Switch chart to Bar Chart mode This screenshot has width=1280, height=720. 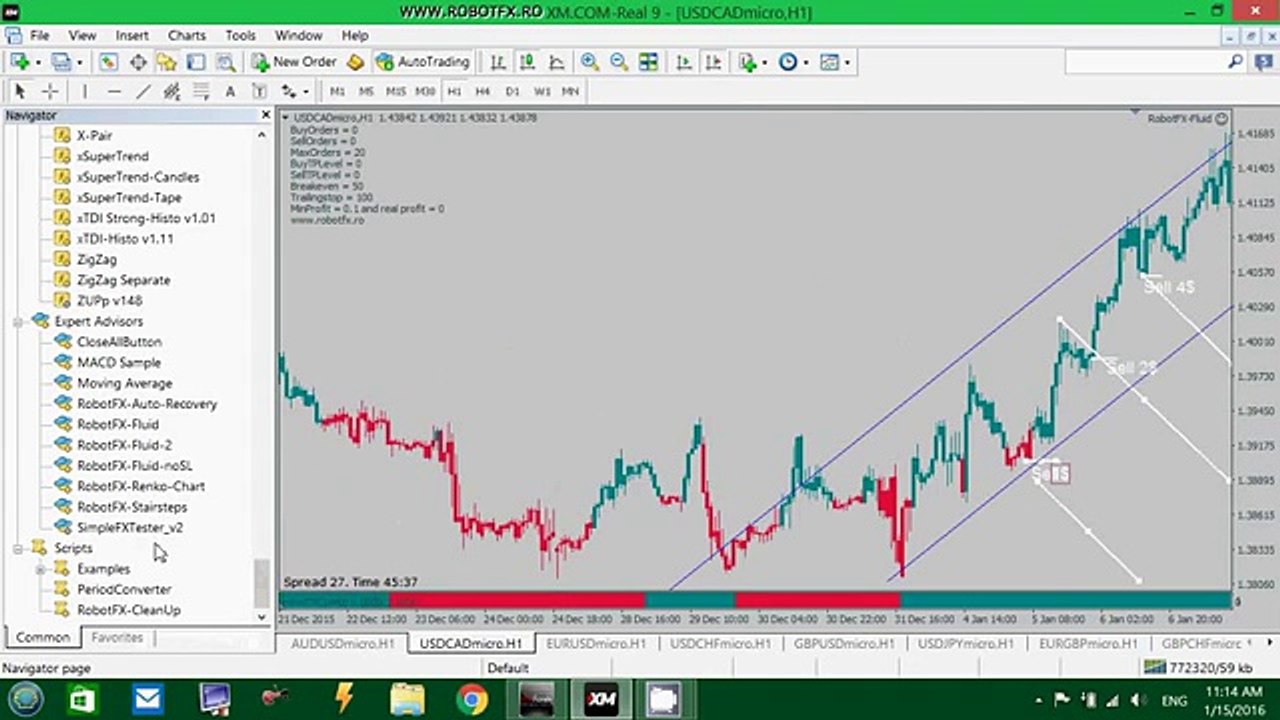click(498, 62)
